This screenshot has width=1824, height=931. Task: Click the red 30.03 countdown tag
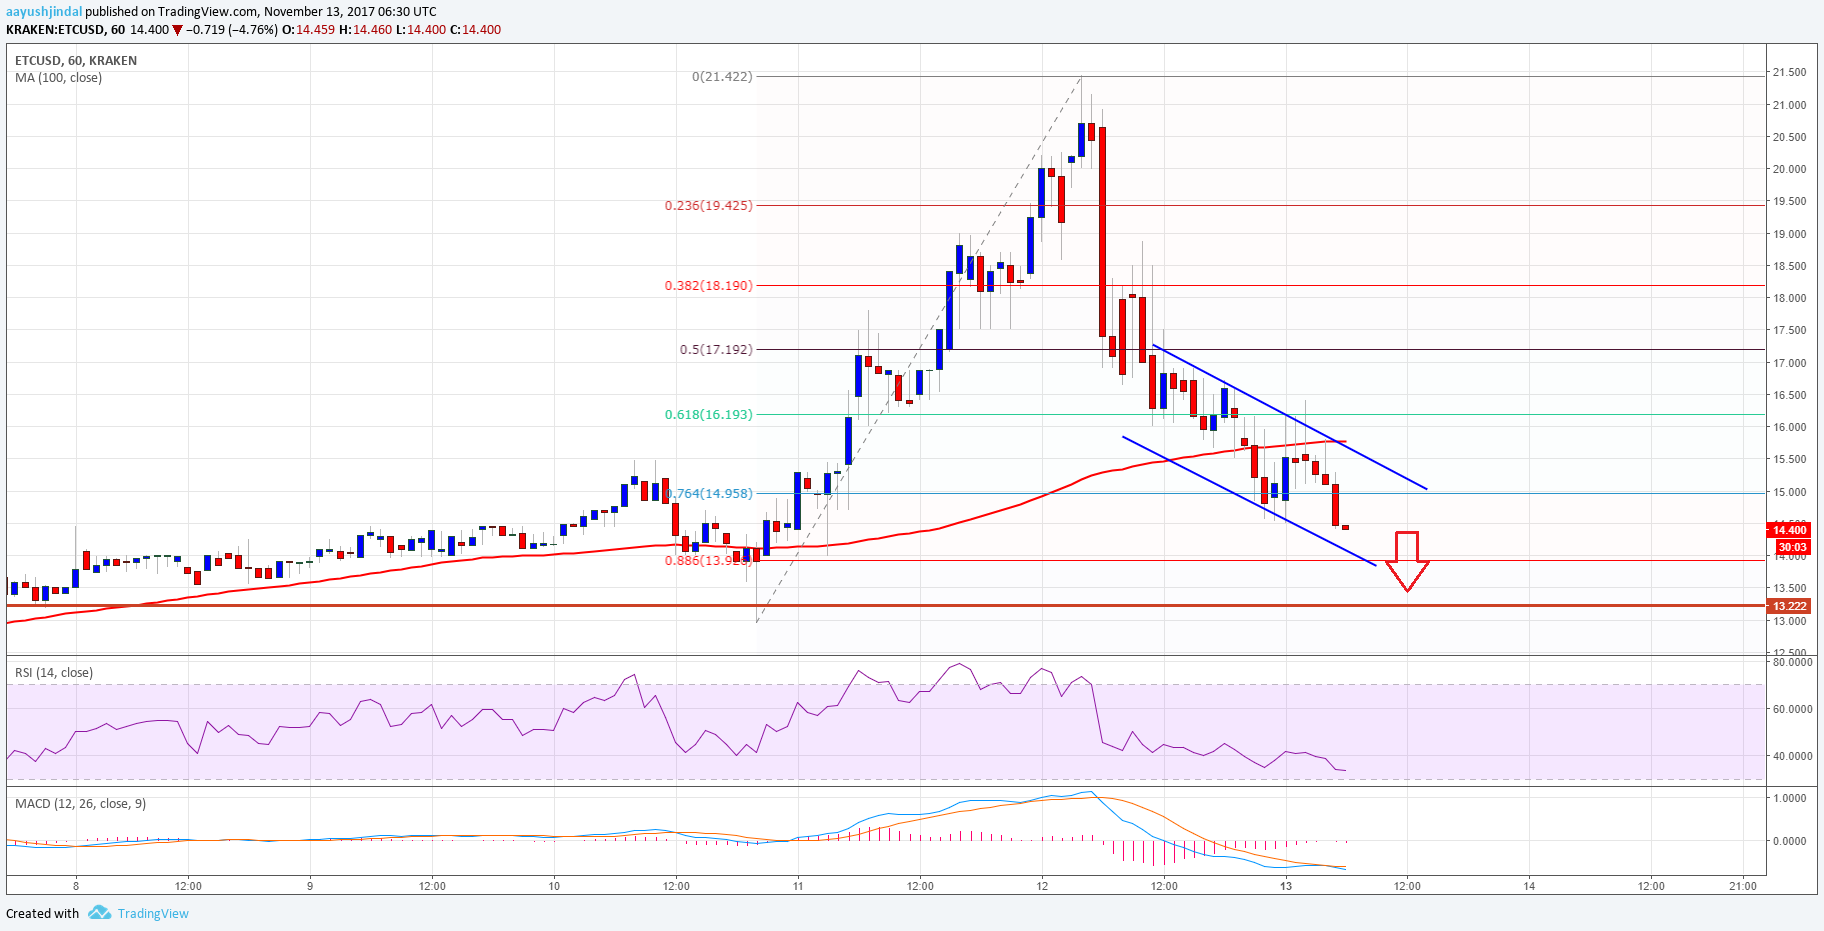click(1792, 547)
